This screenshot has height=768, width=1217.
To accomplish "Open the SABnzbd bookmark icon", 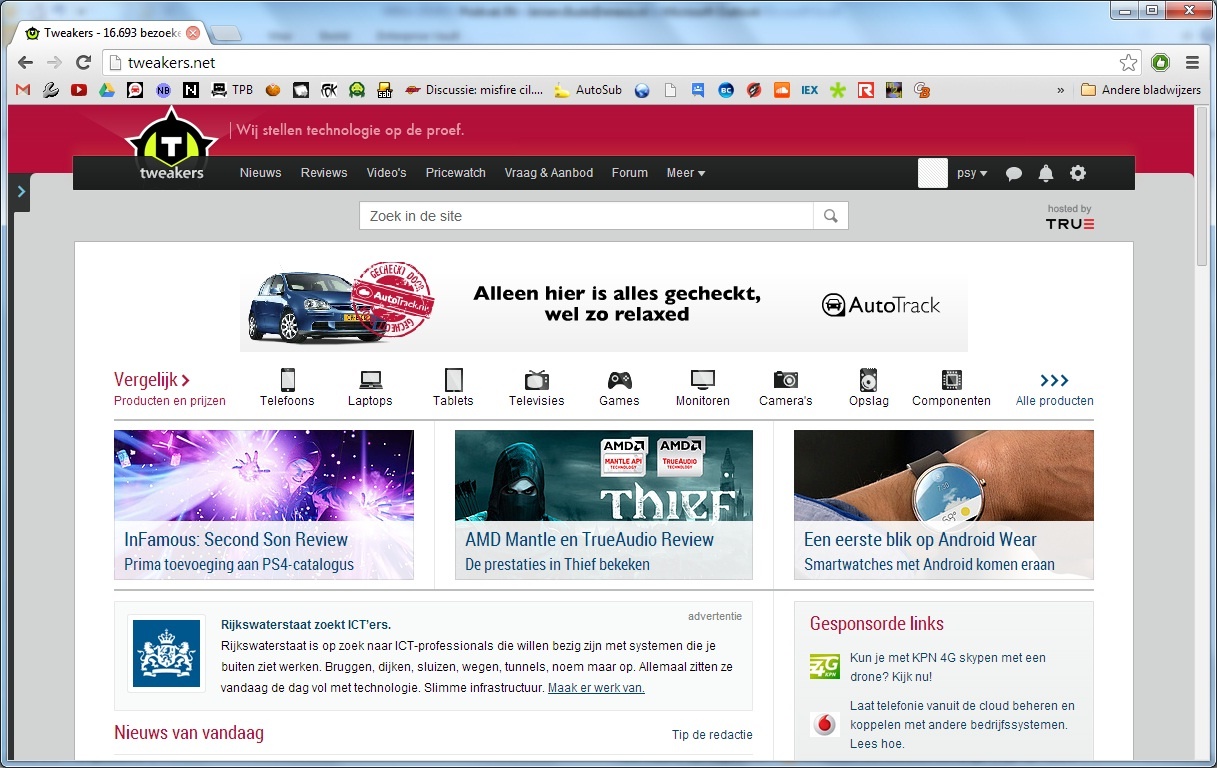I will point(384,90).
